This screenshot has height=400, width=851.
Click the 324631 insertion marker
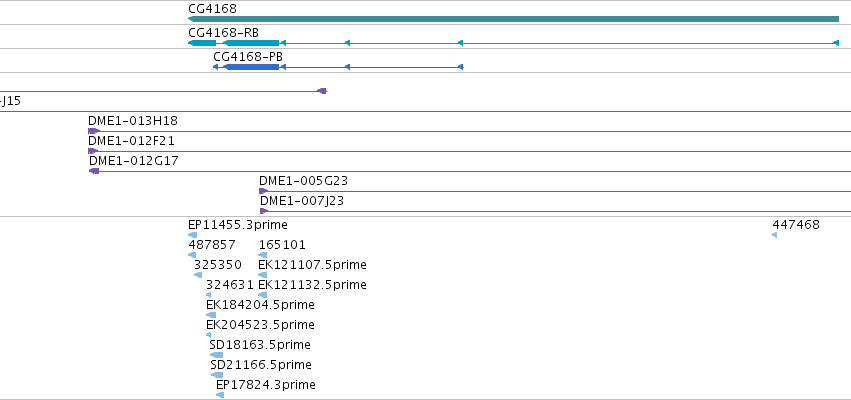(x=208, y=295)
